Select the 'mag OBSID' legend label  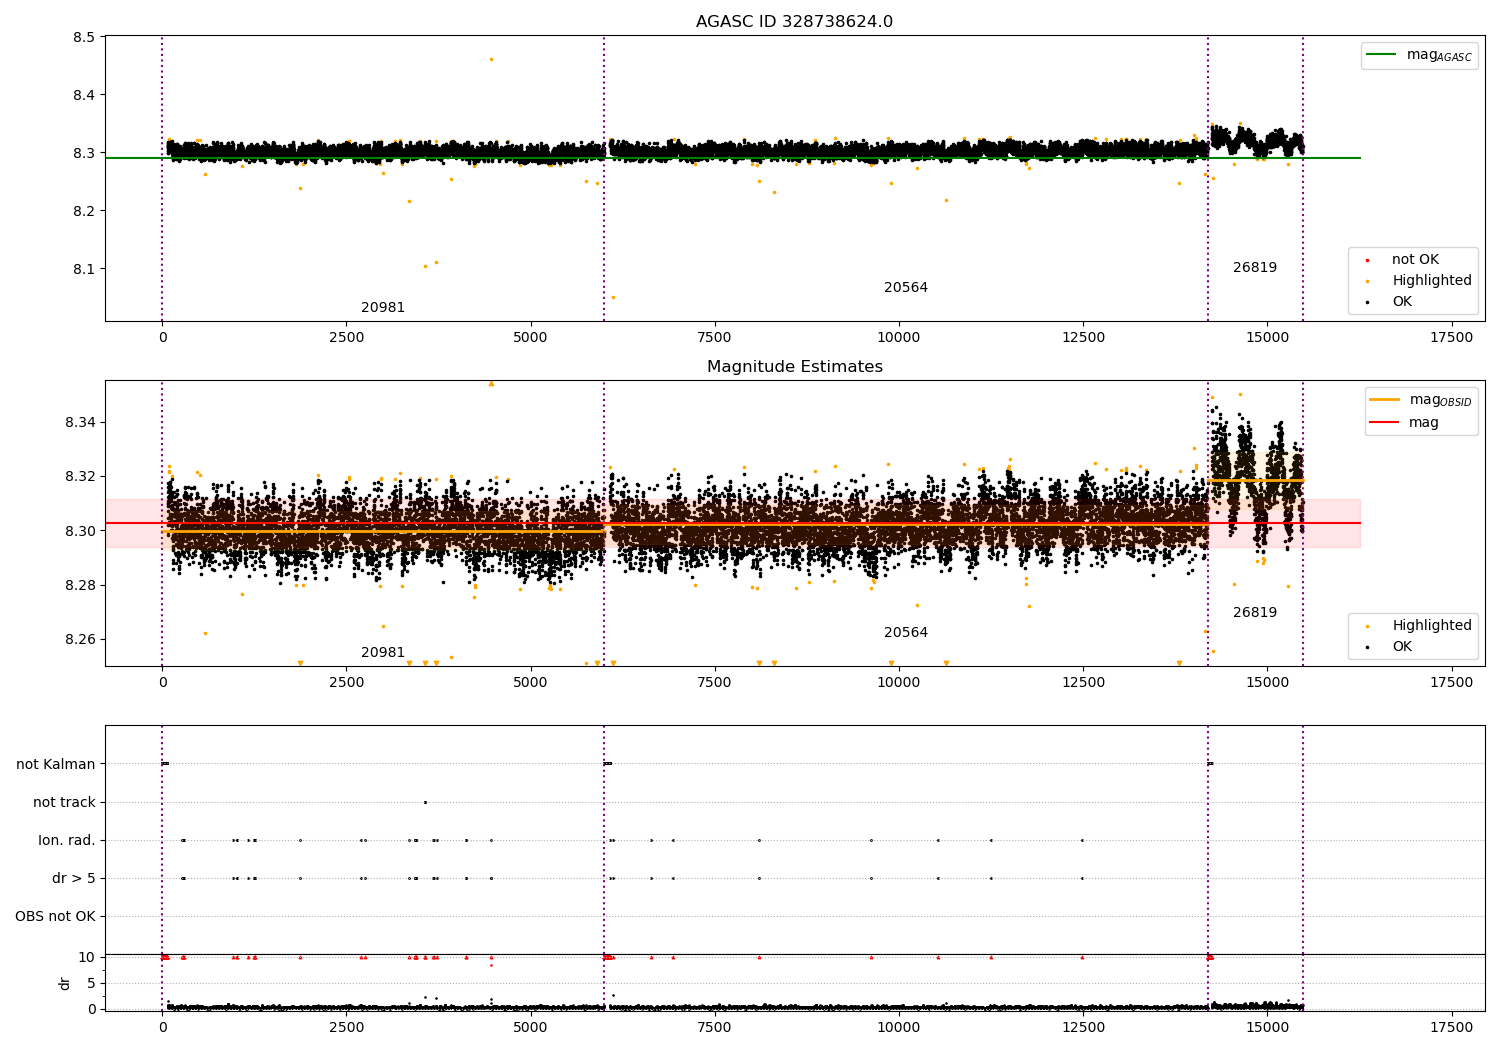coord(1441,400)
